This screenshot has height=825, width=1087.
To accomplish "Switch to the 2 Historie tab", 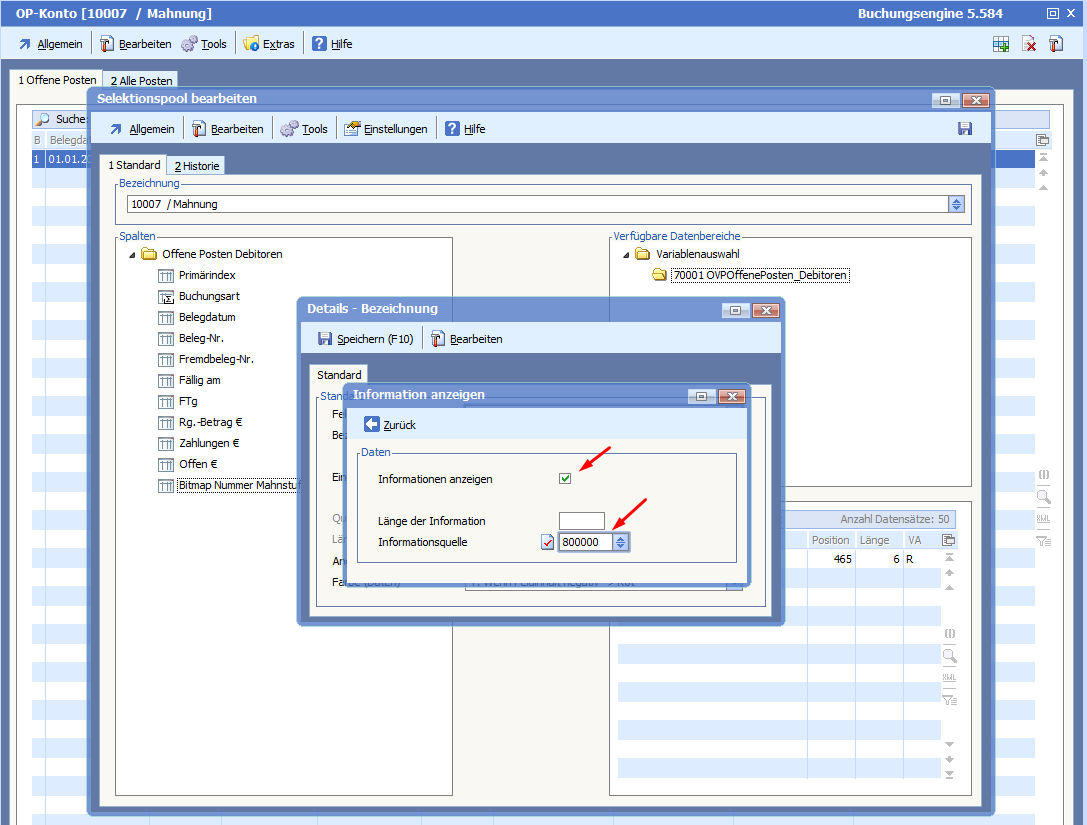I will (196, 166).
